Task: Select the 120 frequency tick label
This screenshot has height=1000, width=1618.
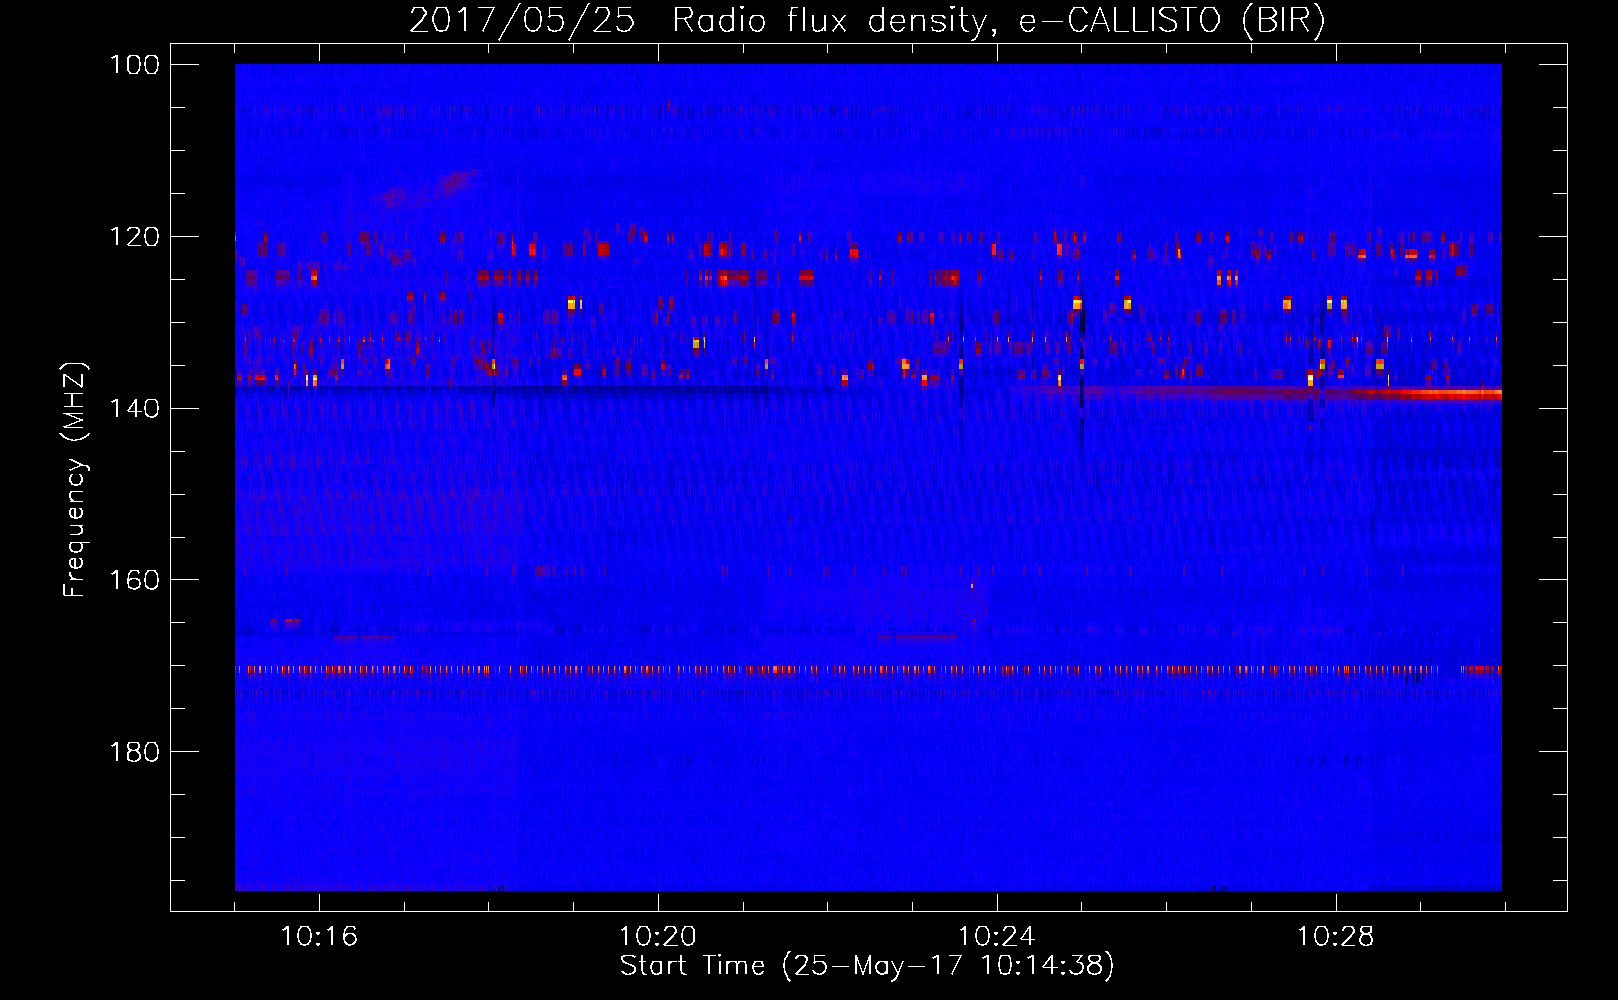Action: pos(133,237)
